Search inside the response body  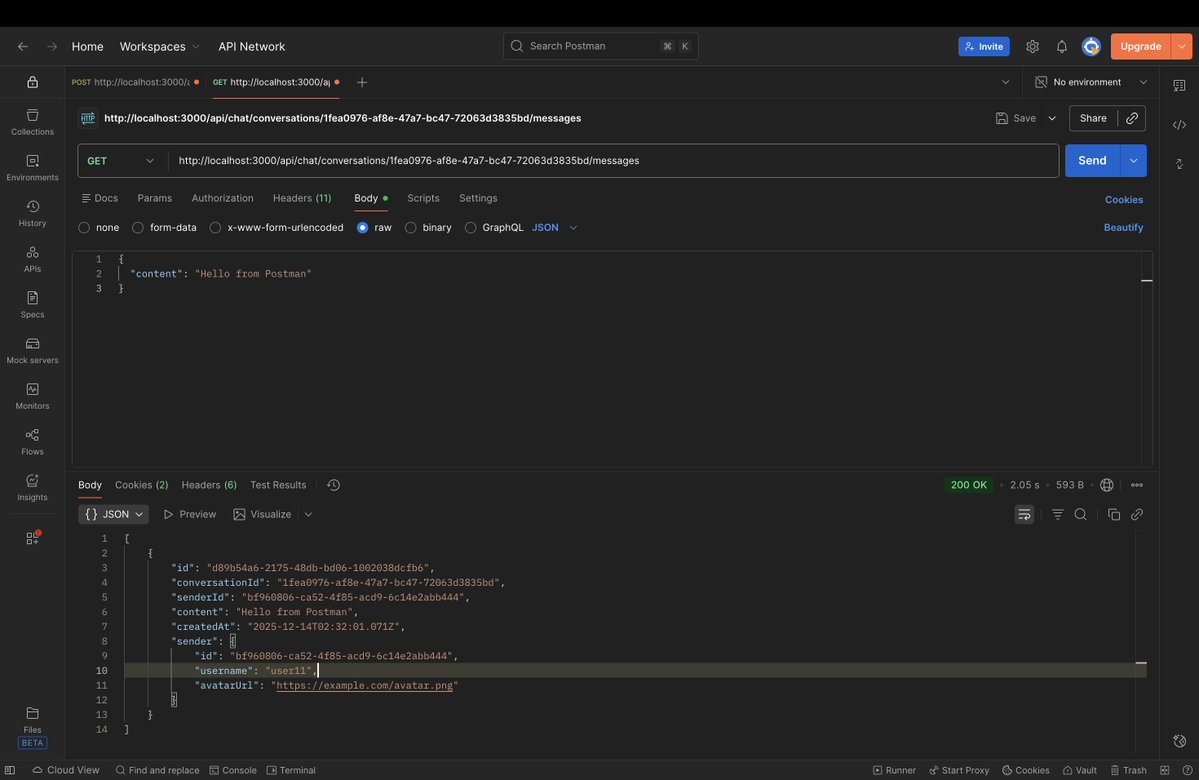(1080, 515)
